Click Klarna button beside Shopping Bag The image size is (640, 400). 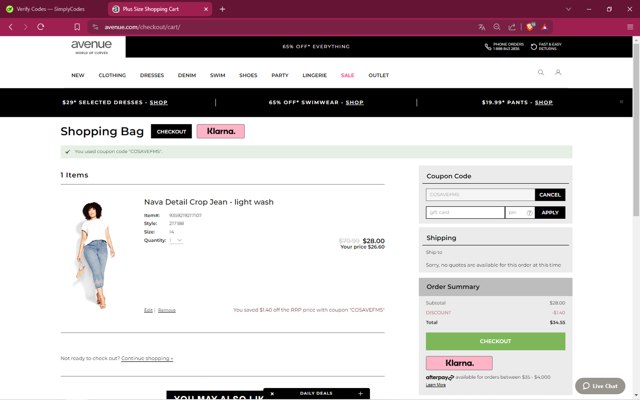220,131
